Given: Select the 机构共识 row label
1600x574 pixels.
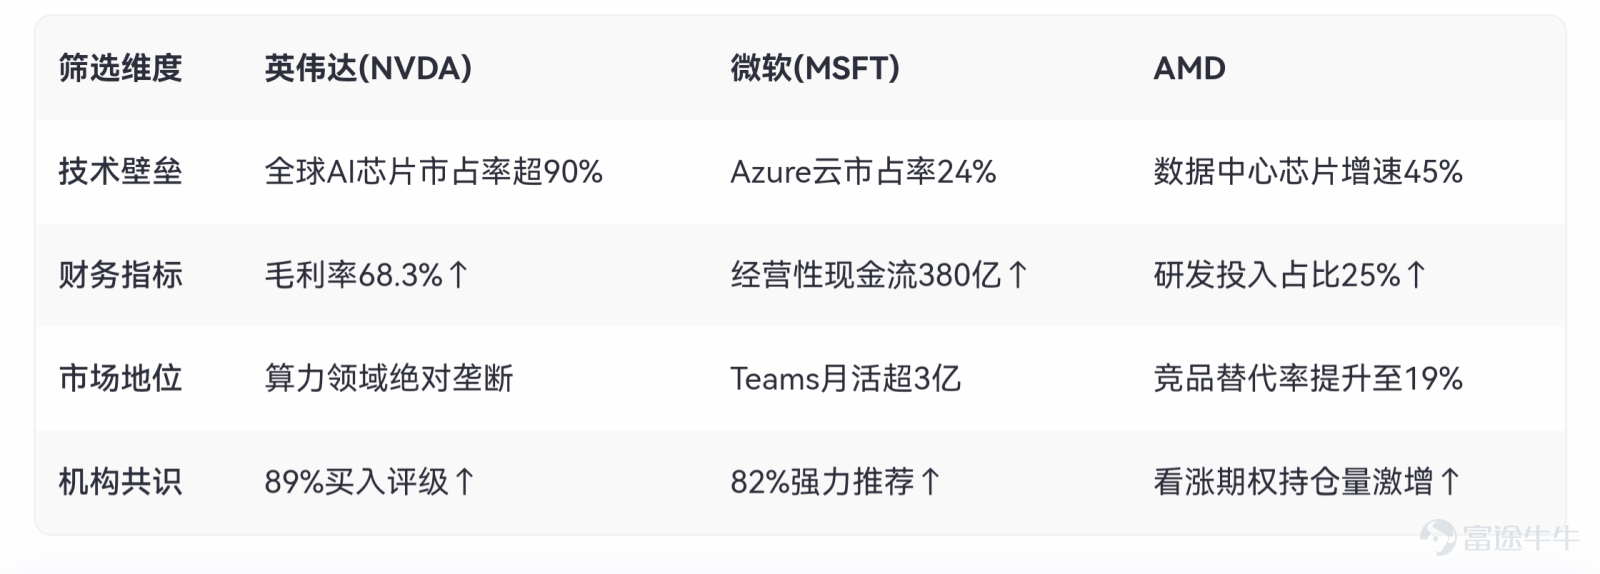Looking at the screenshot, I should [120, 482].
